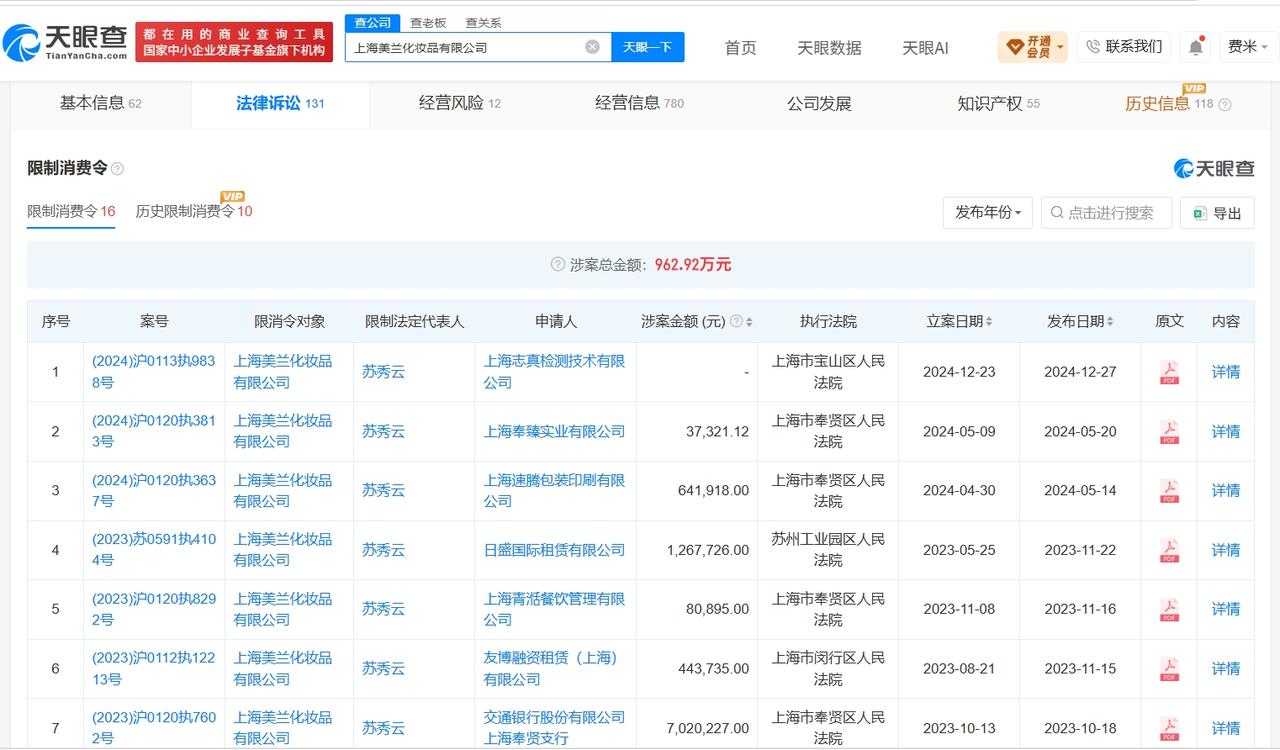Open 详情 for case (2023)沪0112执12213号
Viewport: 1280px width, 750px height.
tap(1226, 669)
